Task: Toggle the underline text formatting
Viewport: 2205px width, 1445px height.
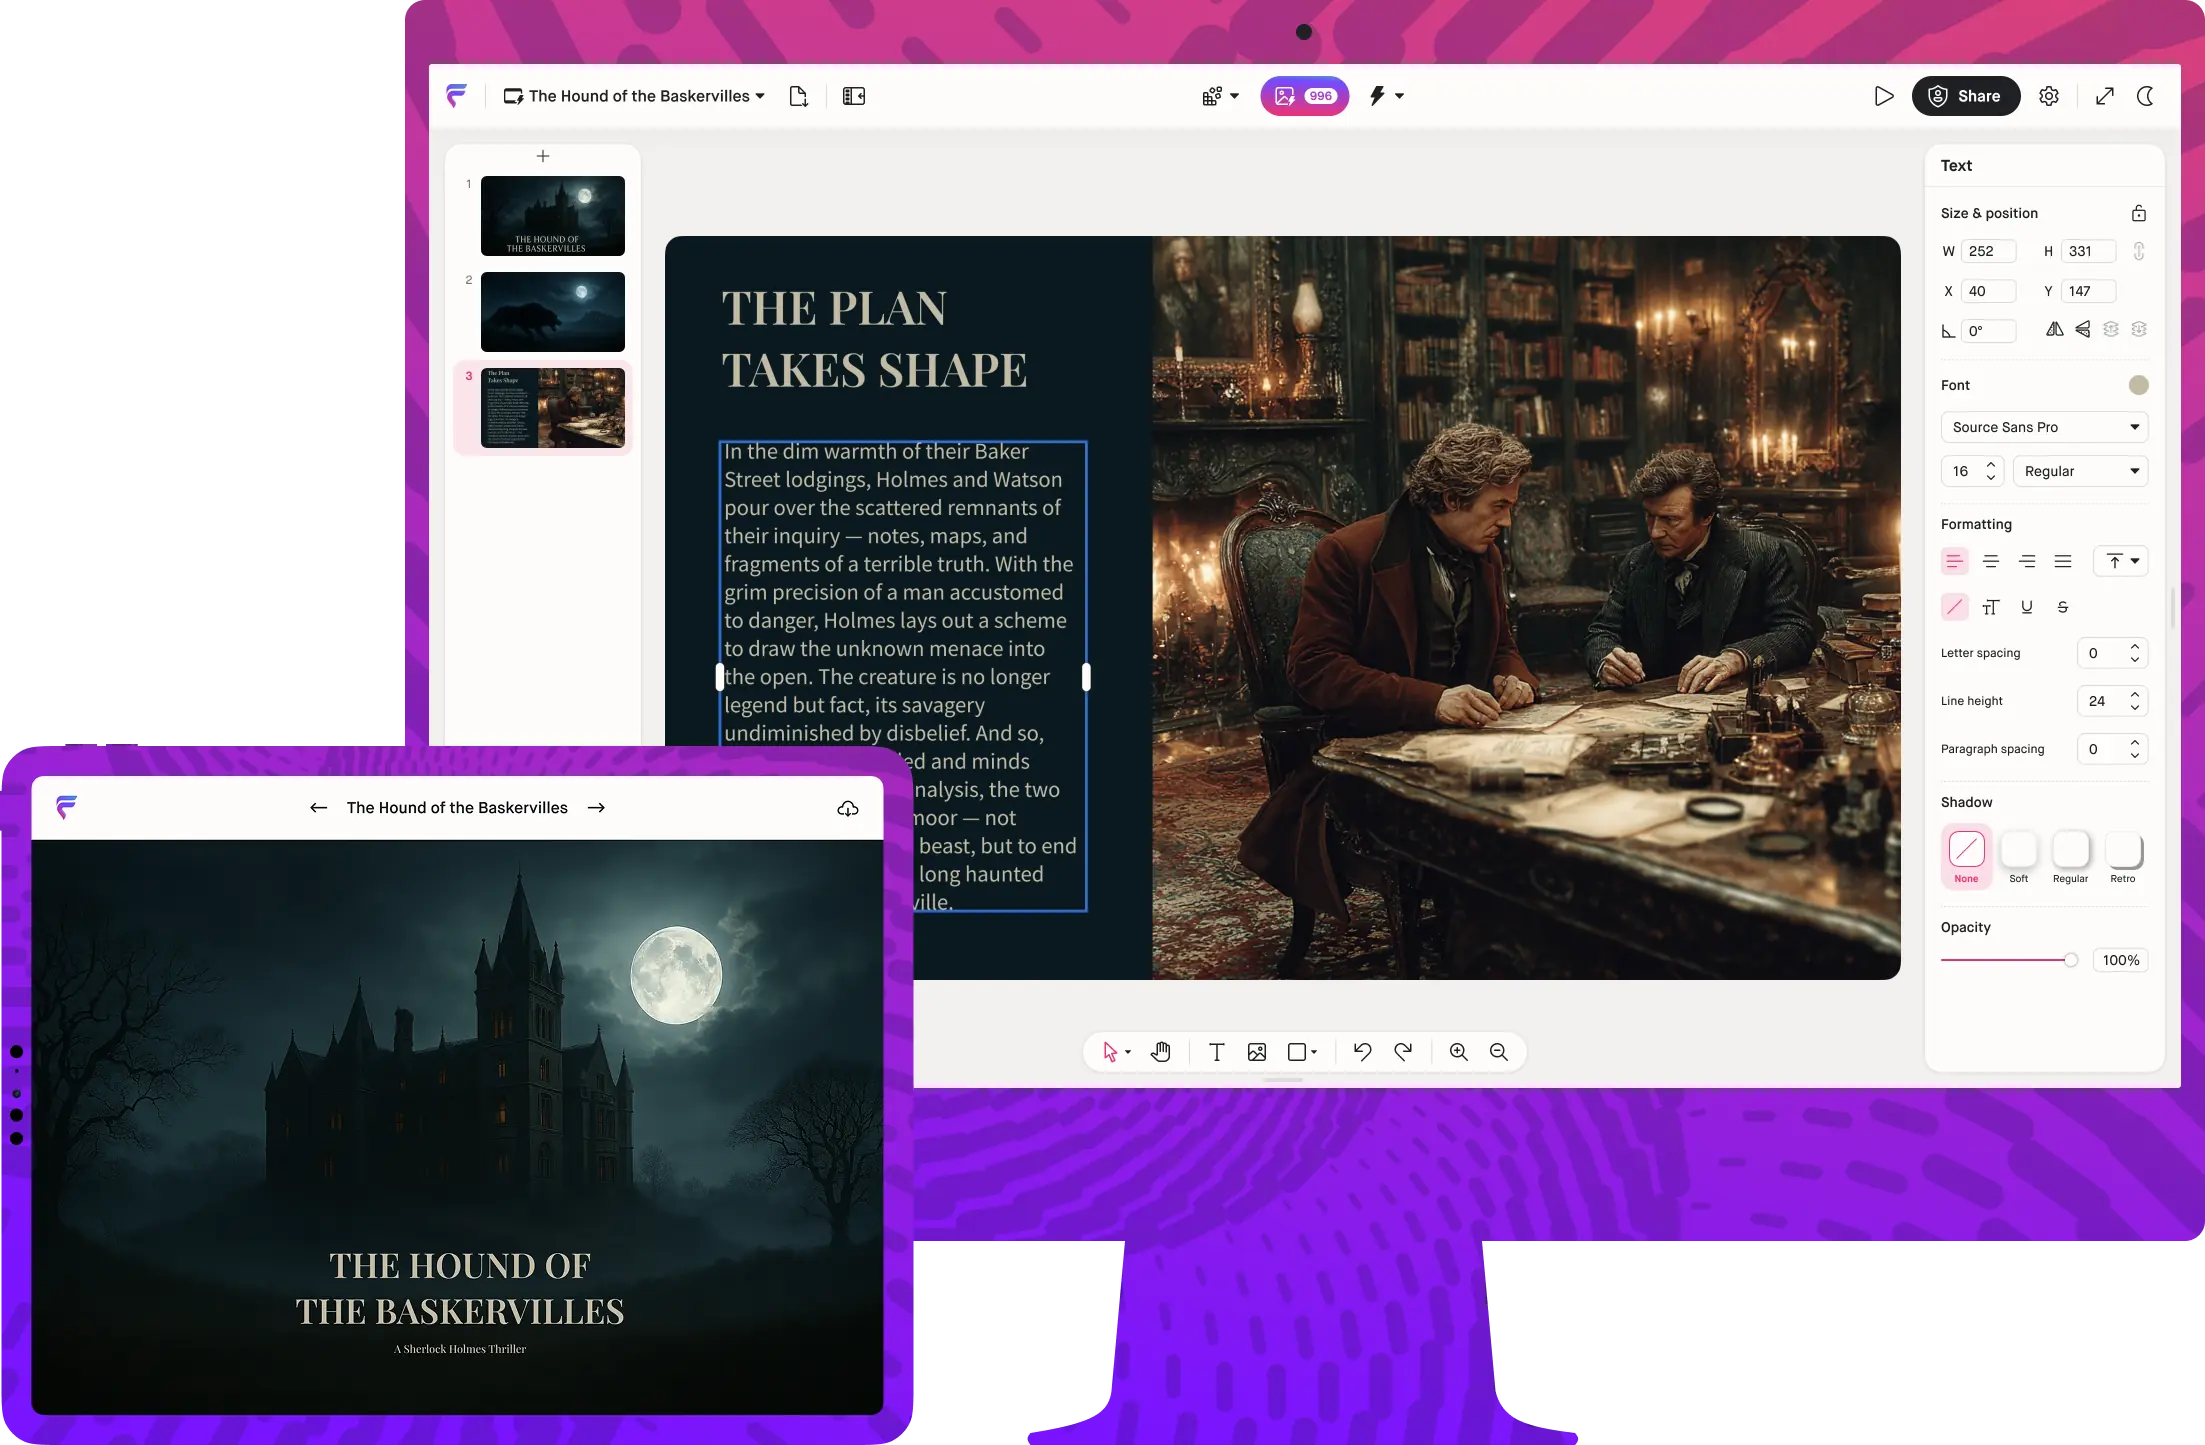Action: tap(2027, 607)
